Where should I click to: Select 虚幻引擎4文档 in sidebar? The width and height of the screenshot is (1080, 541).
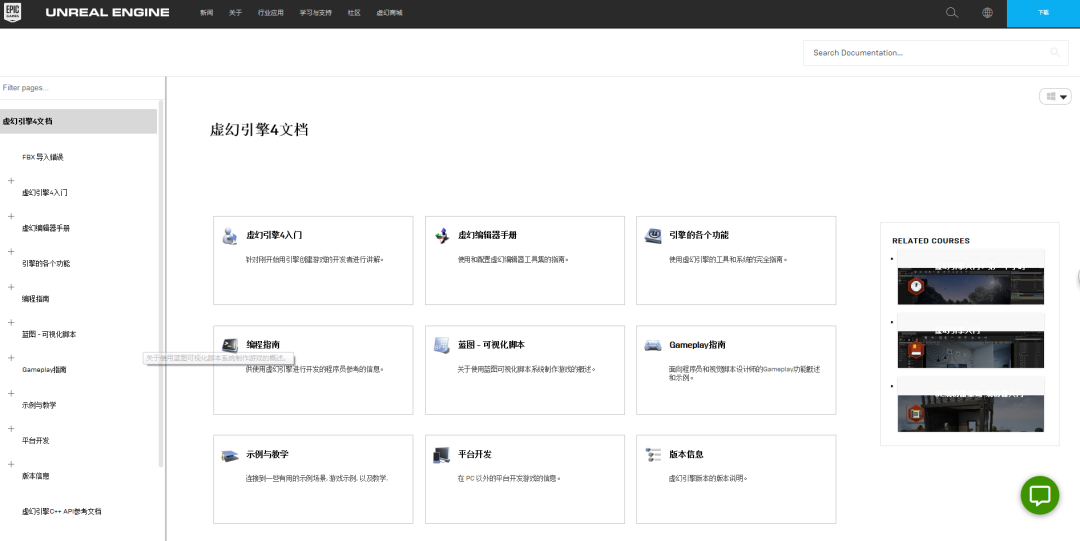[79, 121]
